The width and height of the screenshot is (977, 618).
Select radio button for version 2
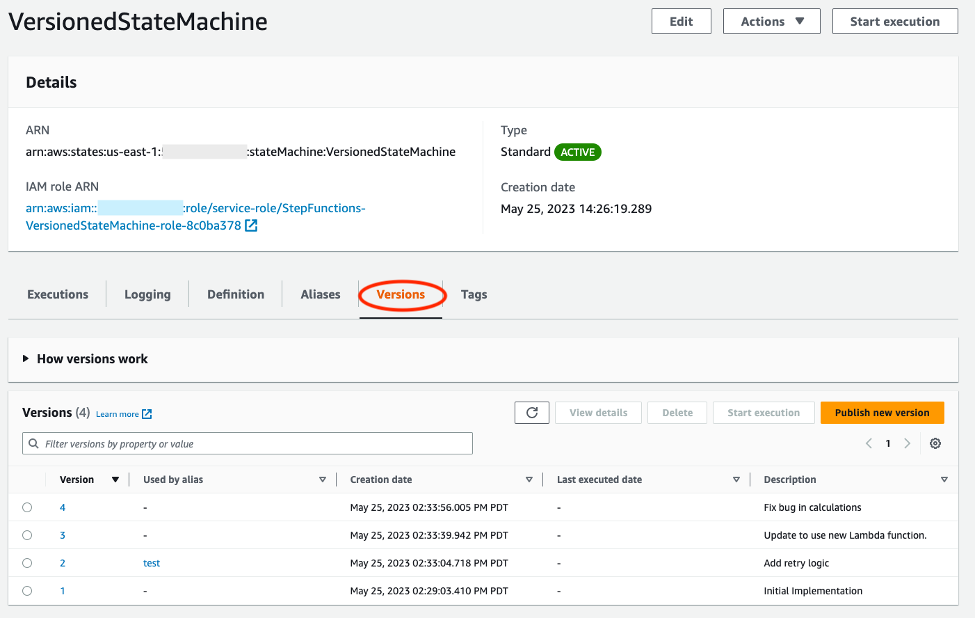point(27,563)
